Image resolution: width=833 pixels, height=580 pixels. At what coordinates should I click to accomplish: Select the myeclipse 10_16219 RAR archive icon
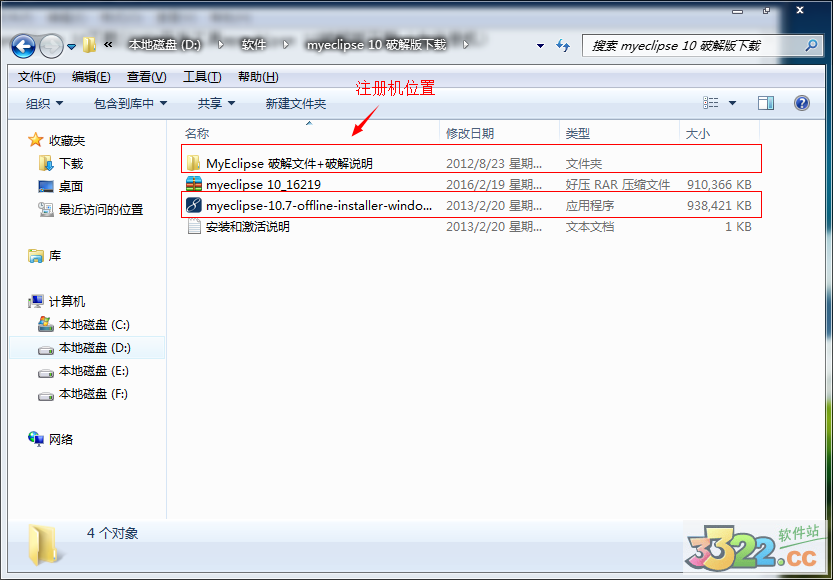[194, 184]
